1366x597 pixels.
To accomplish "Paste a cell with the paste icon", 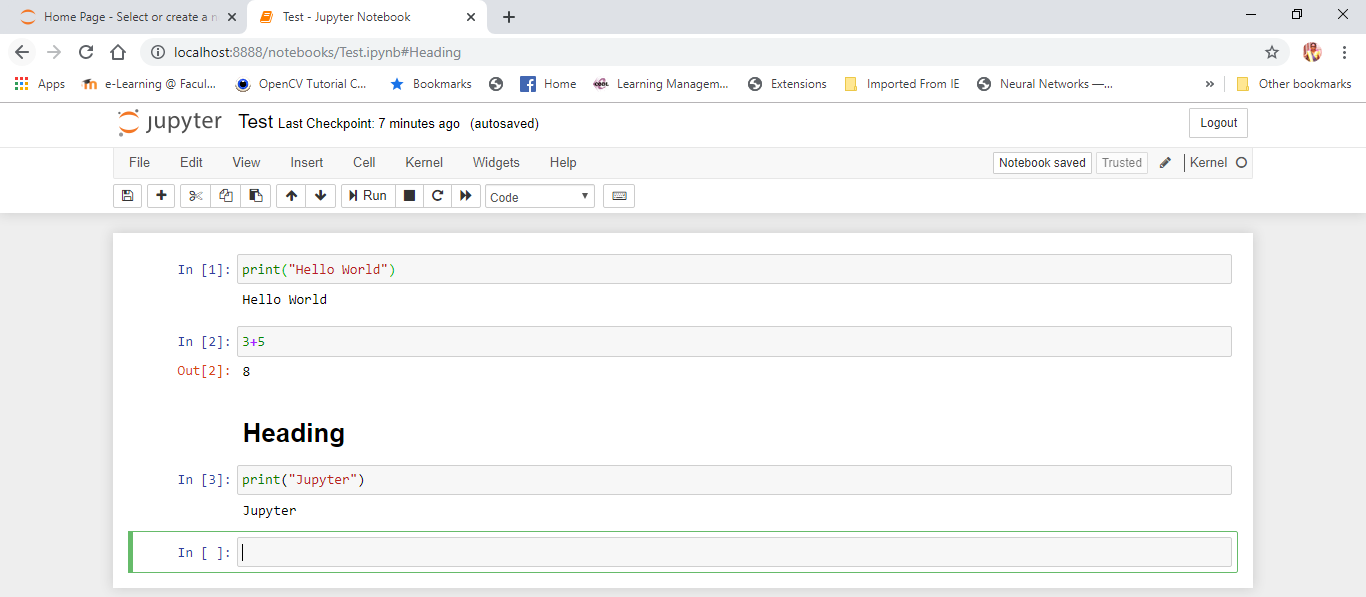I will coord(255,195).
